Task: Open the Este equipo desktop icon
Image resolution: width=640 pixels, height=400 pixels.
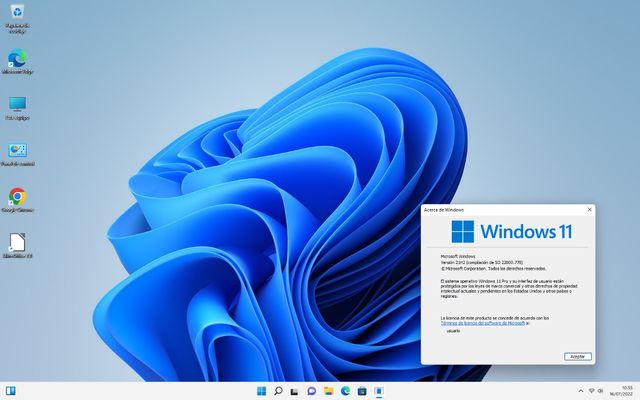Action: pyautogui.click(x=17, y=104)
